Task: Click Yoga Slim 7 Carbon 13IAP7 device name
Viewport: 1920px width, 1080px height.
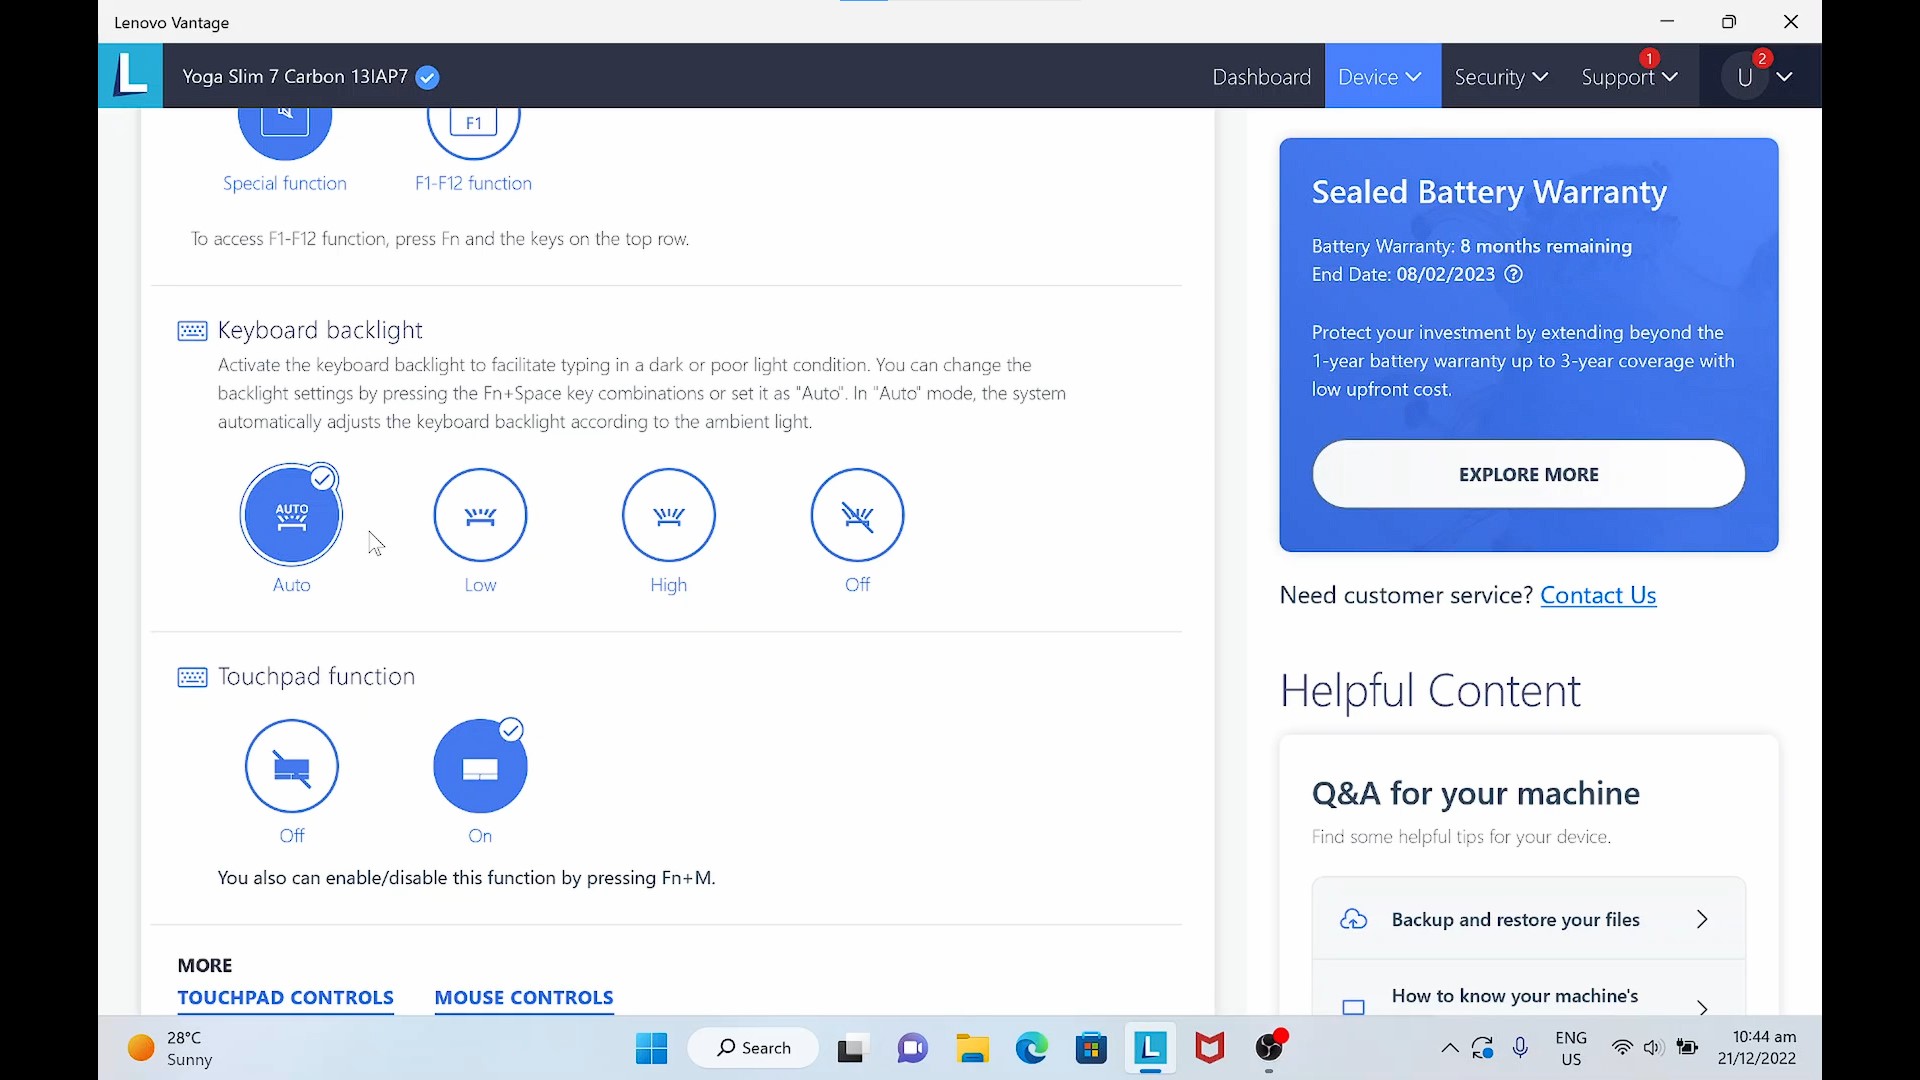Action: click(295, 77)
